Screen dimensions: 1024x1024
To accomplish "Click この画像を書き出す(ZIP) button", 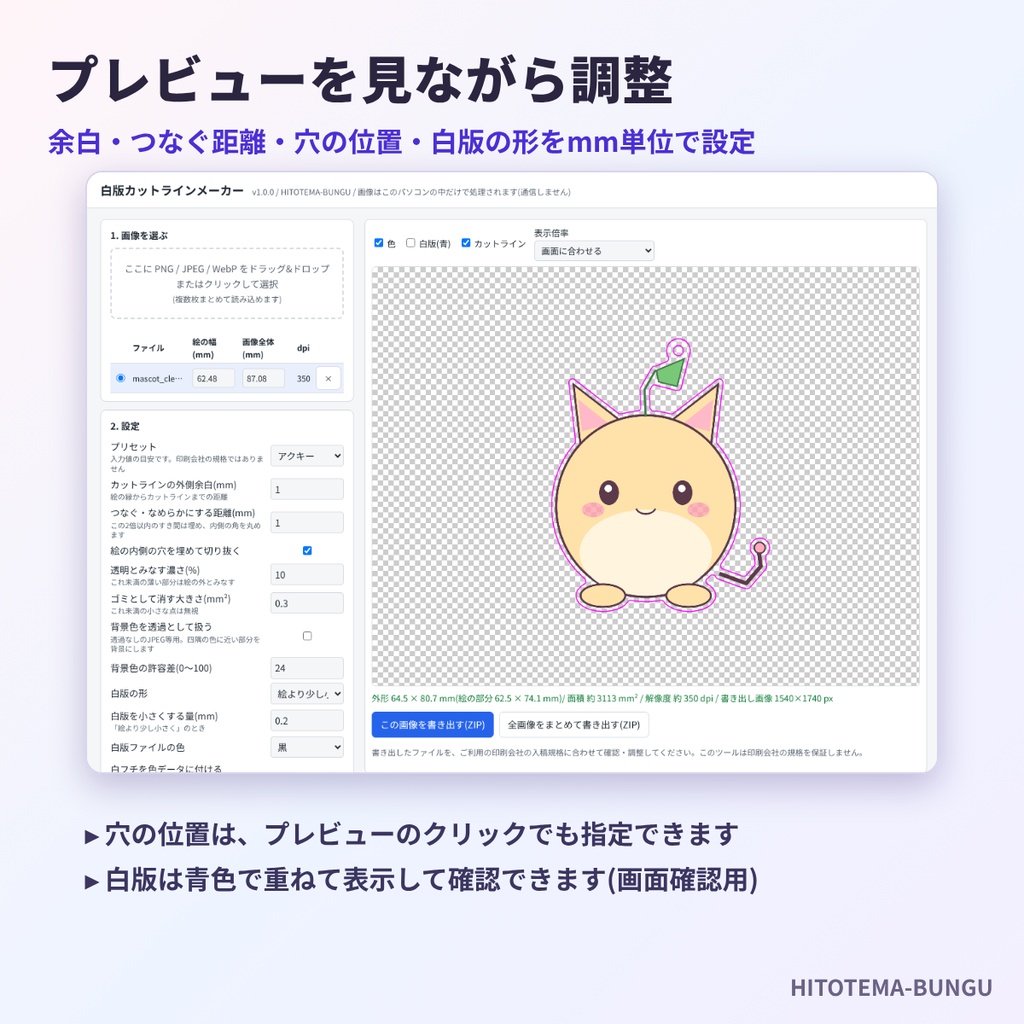I will click(432, 725).
